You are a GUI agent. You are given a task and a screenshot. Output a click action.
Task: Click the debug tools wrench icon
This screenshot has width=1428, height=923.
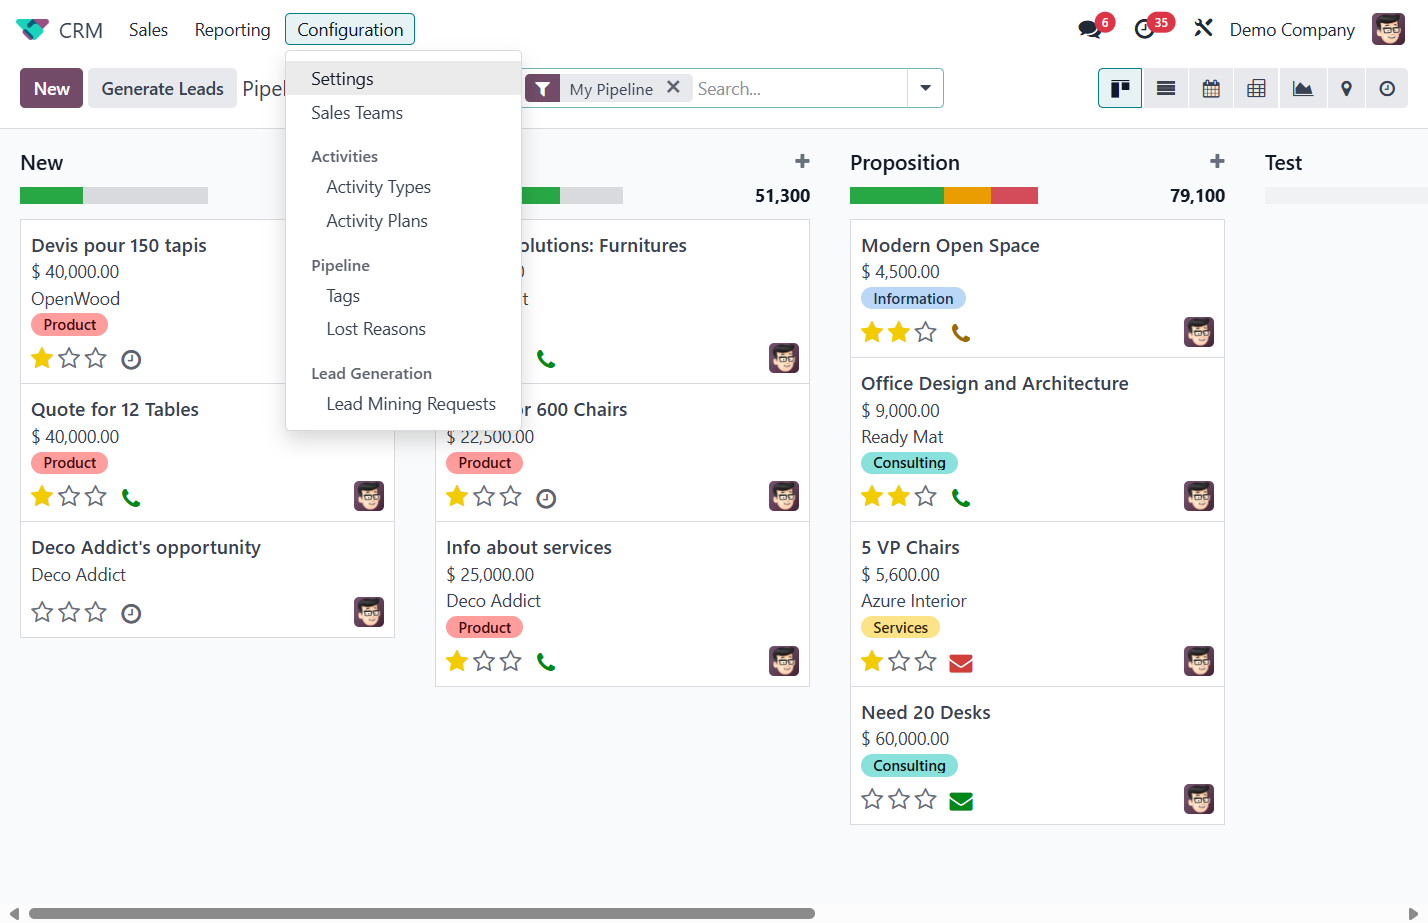(1203, 28)
